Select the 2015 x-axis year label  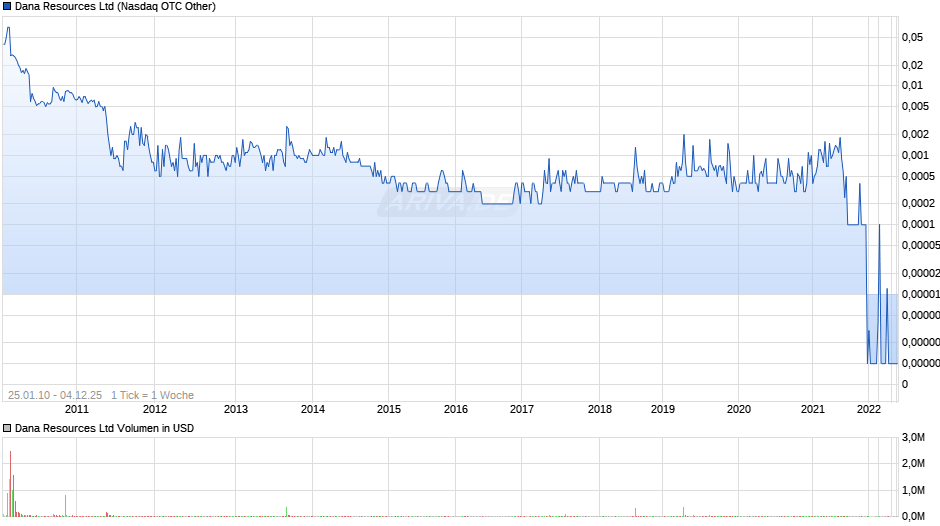(x=388, y=409)
